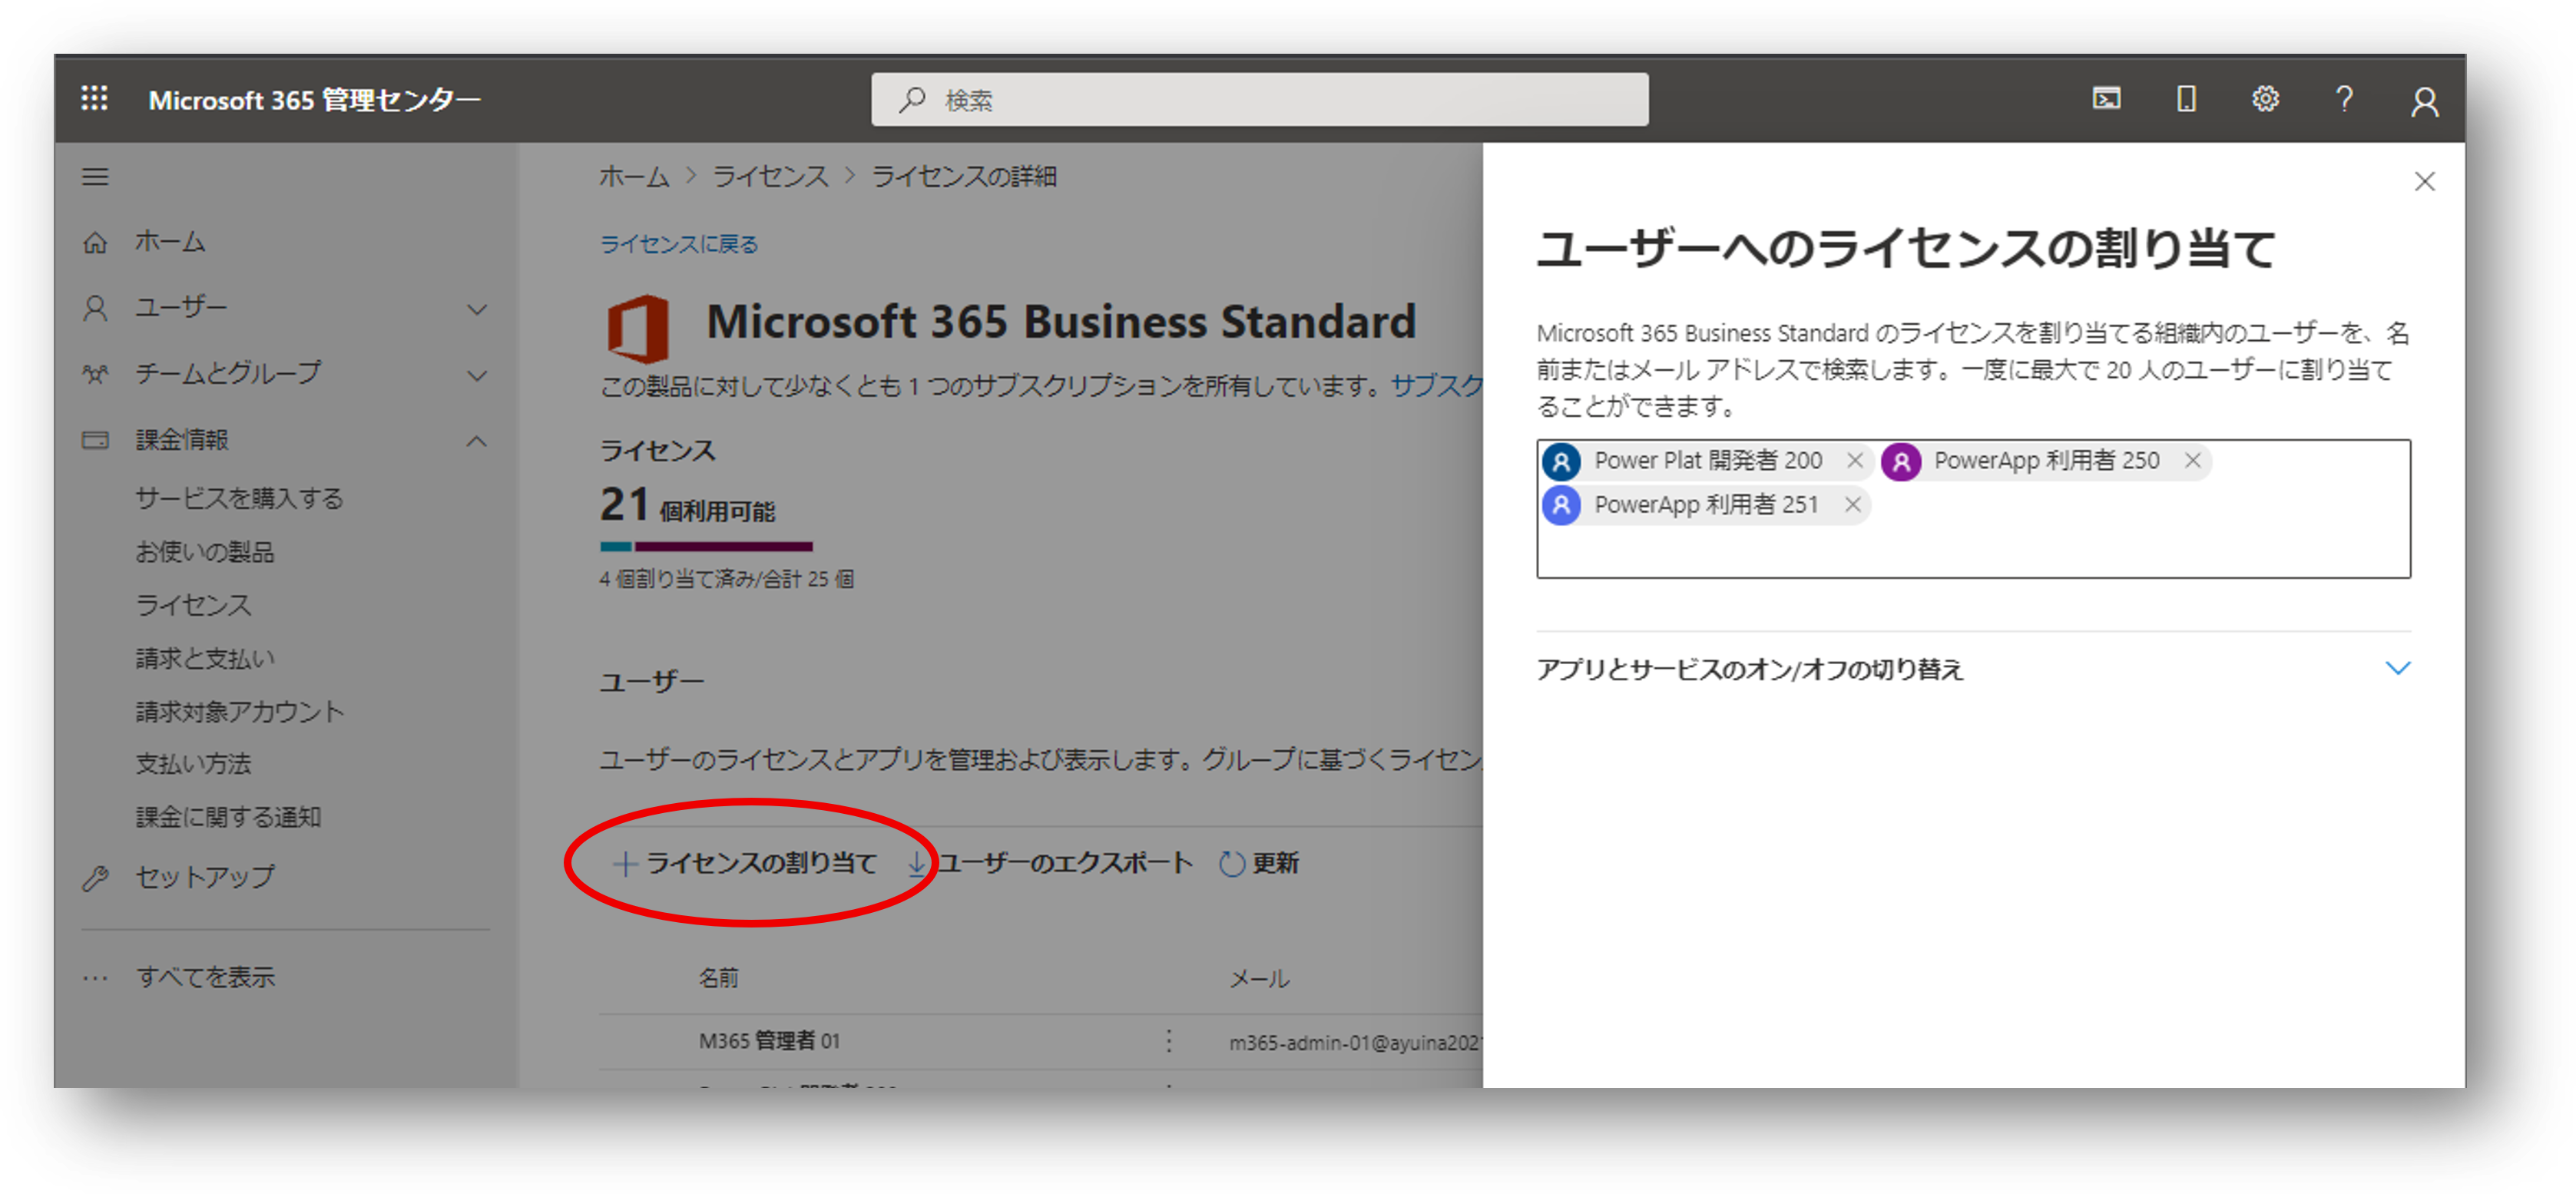Click ホーム in the breadcrumb
This screenshot has width=2576, height=1197.
tap(634, 176)
